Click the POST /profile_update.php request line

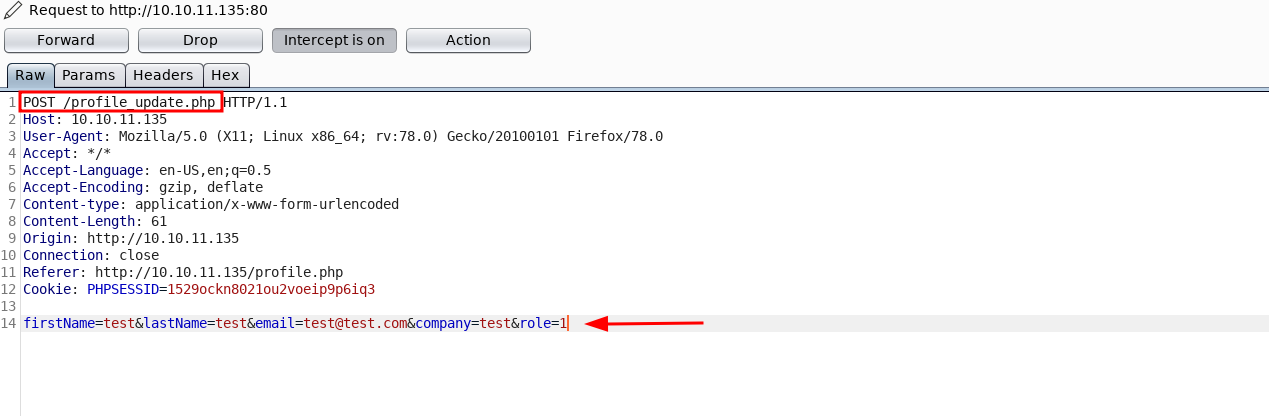pyautogui.click(x=119, y=102)
